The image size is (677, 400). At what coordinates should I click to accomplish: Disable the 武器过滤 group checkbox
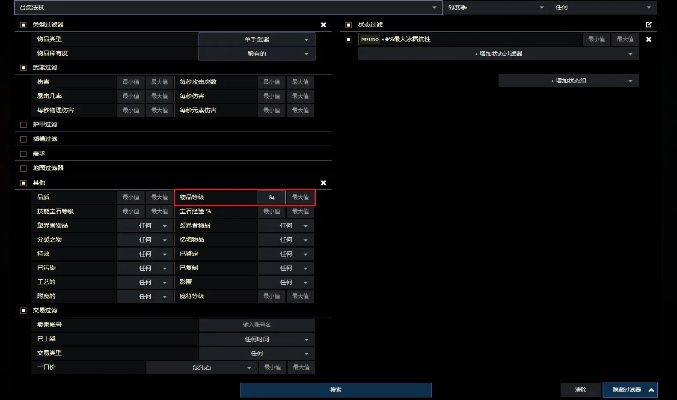[x=23, y=67]
